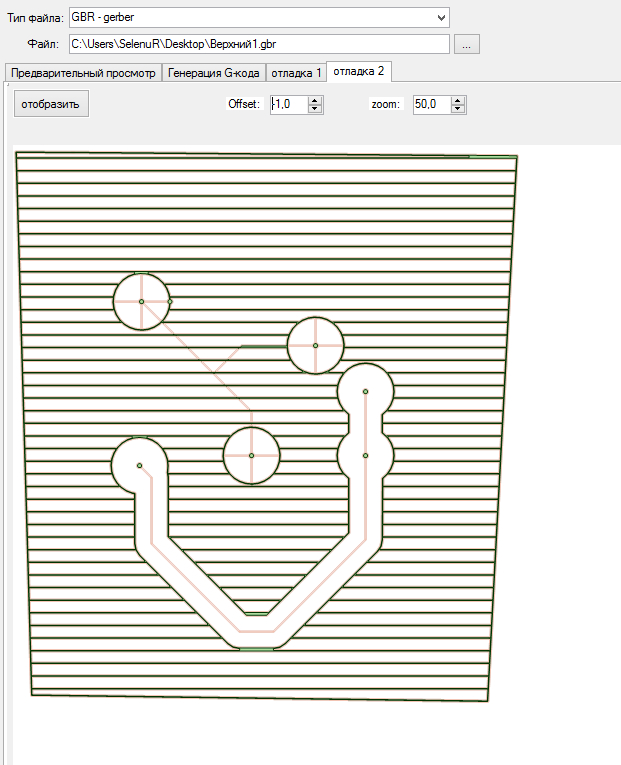Select the 'отладка 2' tab
Image resolution: width=621 pixels, height=765 pixels.
[x=359, y=72]
